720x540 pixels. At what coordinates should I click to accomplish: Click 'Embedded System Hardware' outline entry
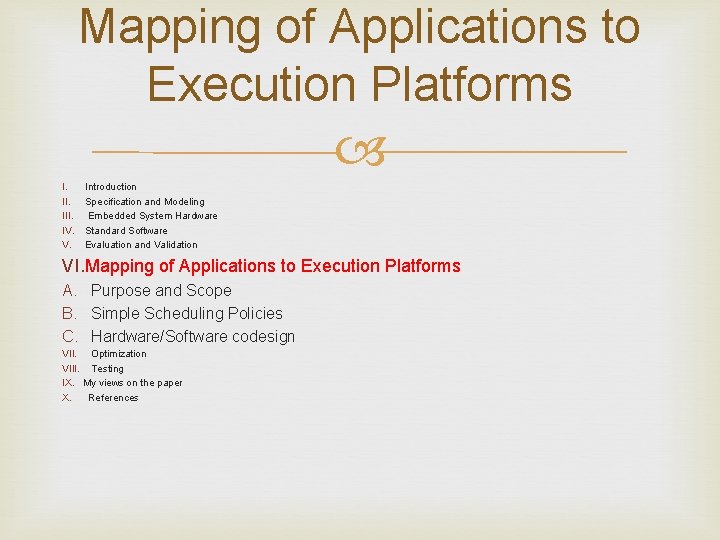152,216
